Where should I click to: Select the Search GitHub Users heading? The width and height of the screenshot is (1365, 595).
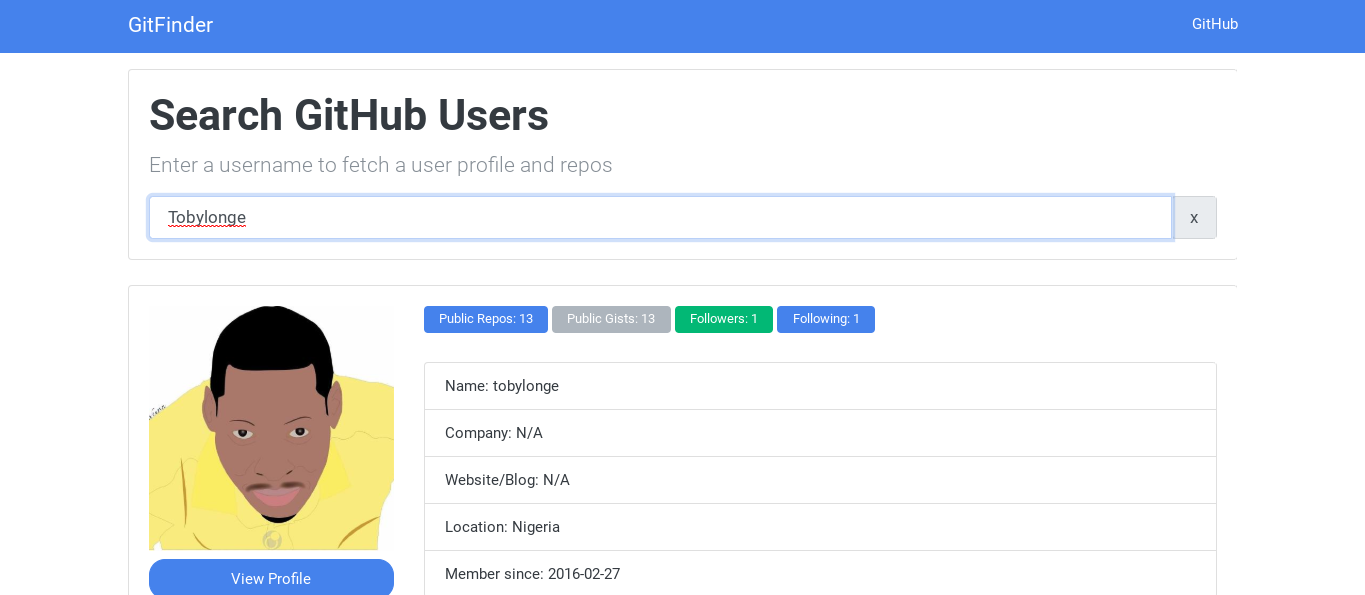(349, 115)
